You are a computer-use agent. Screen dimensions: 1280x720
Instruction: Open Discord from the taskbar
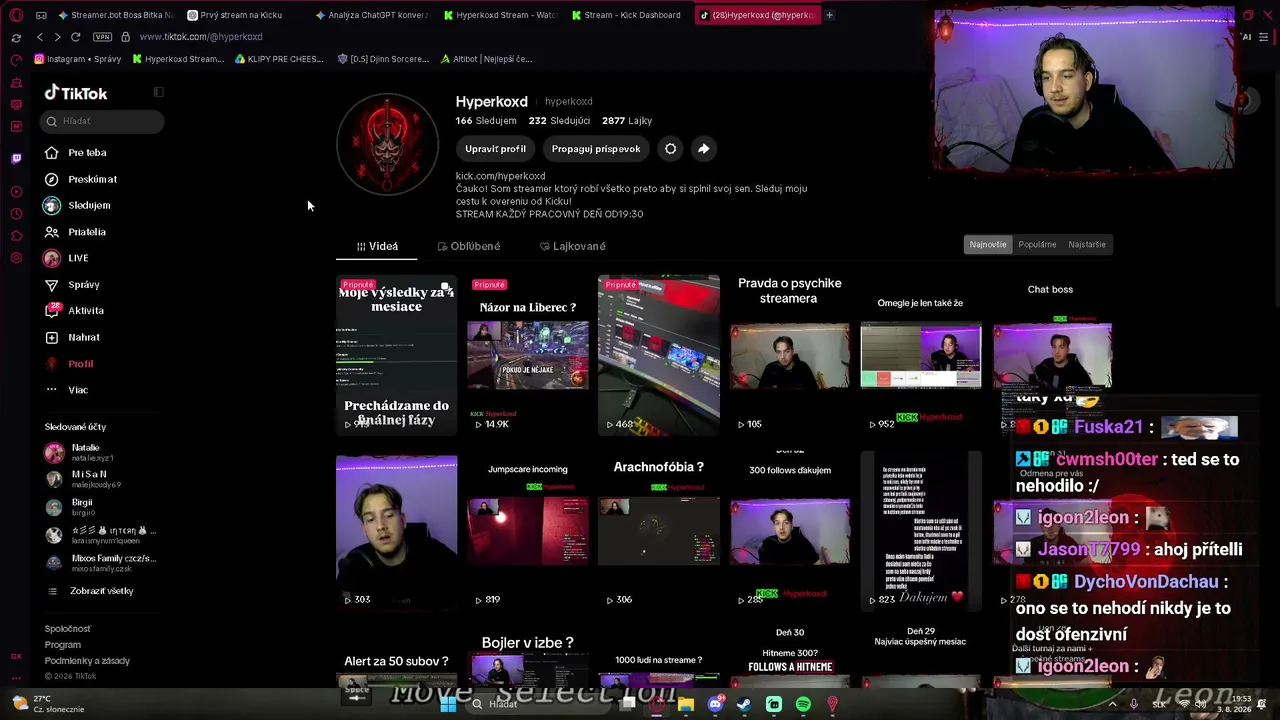click(x=715, y=705)
